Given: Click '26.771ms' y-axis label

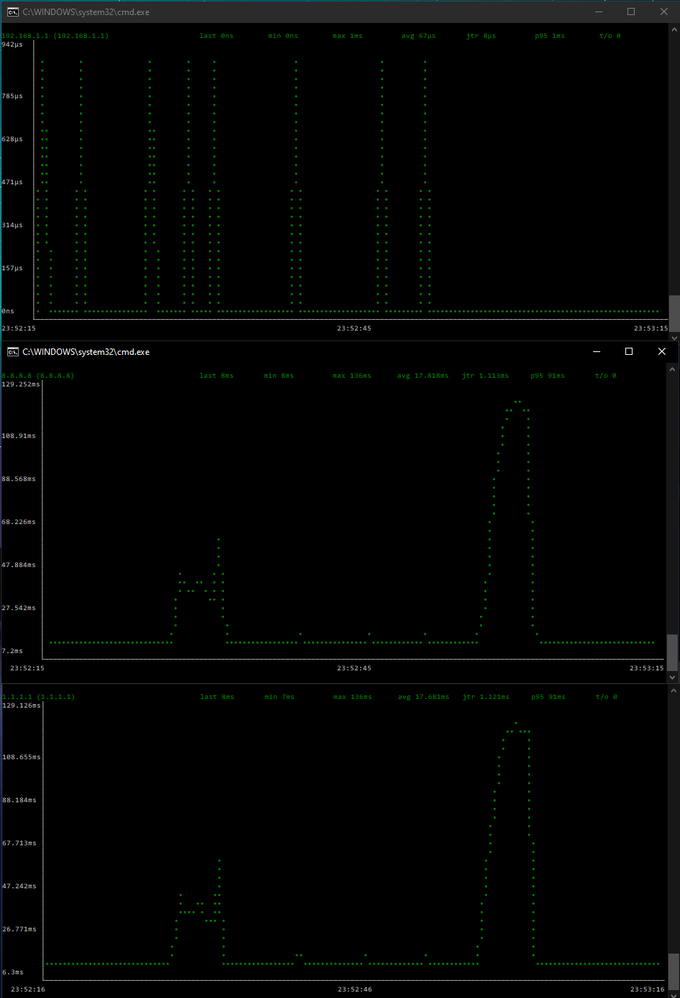Looking at the screenshot, I should (19, 929).
